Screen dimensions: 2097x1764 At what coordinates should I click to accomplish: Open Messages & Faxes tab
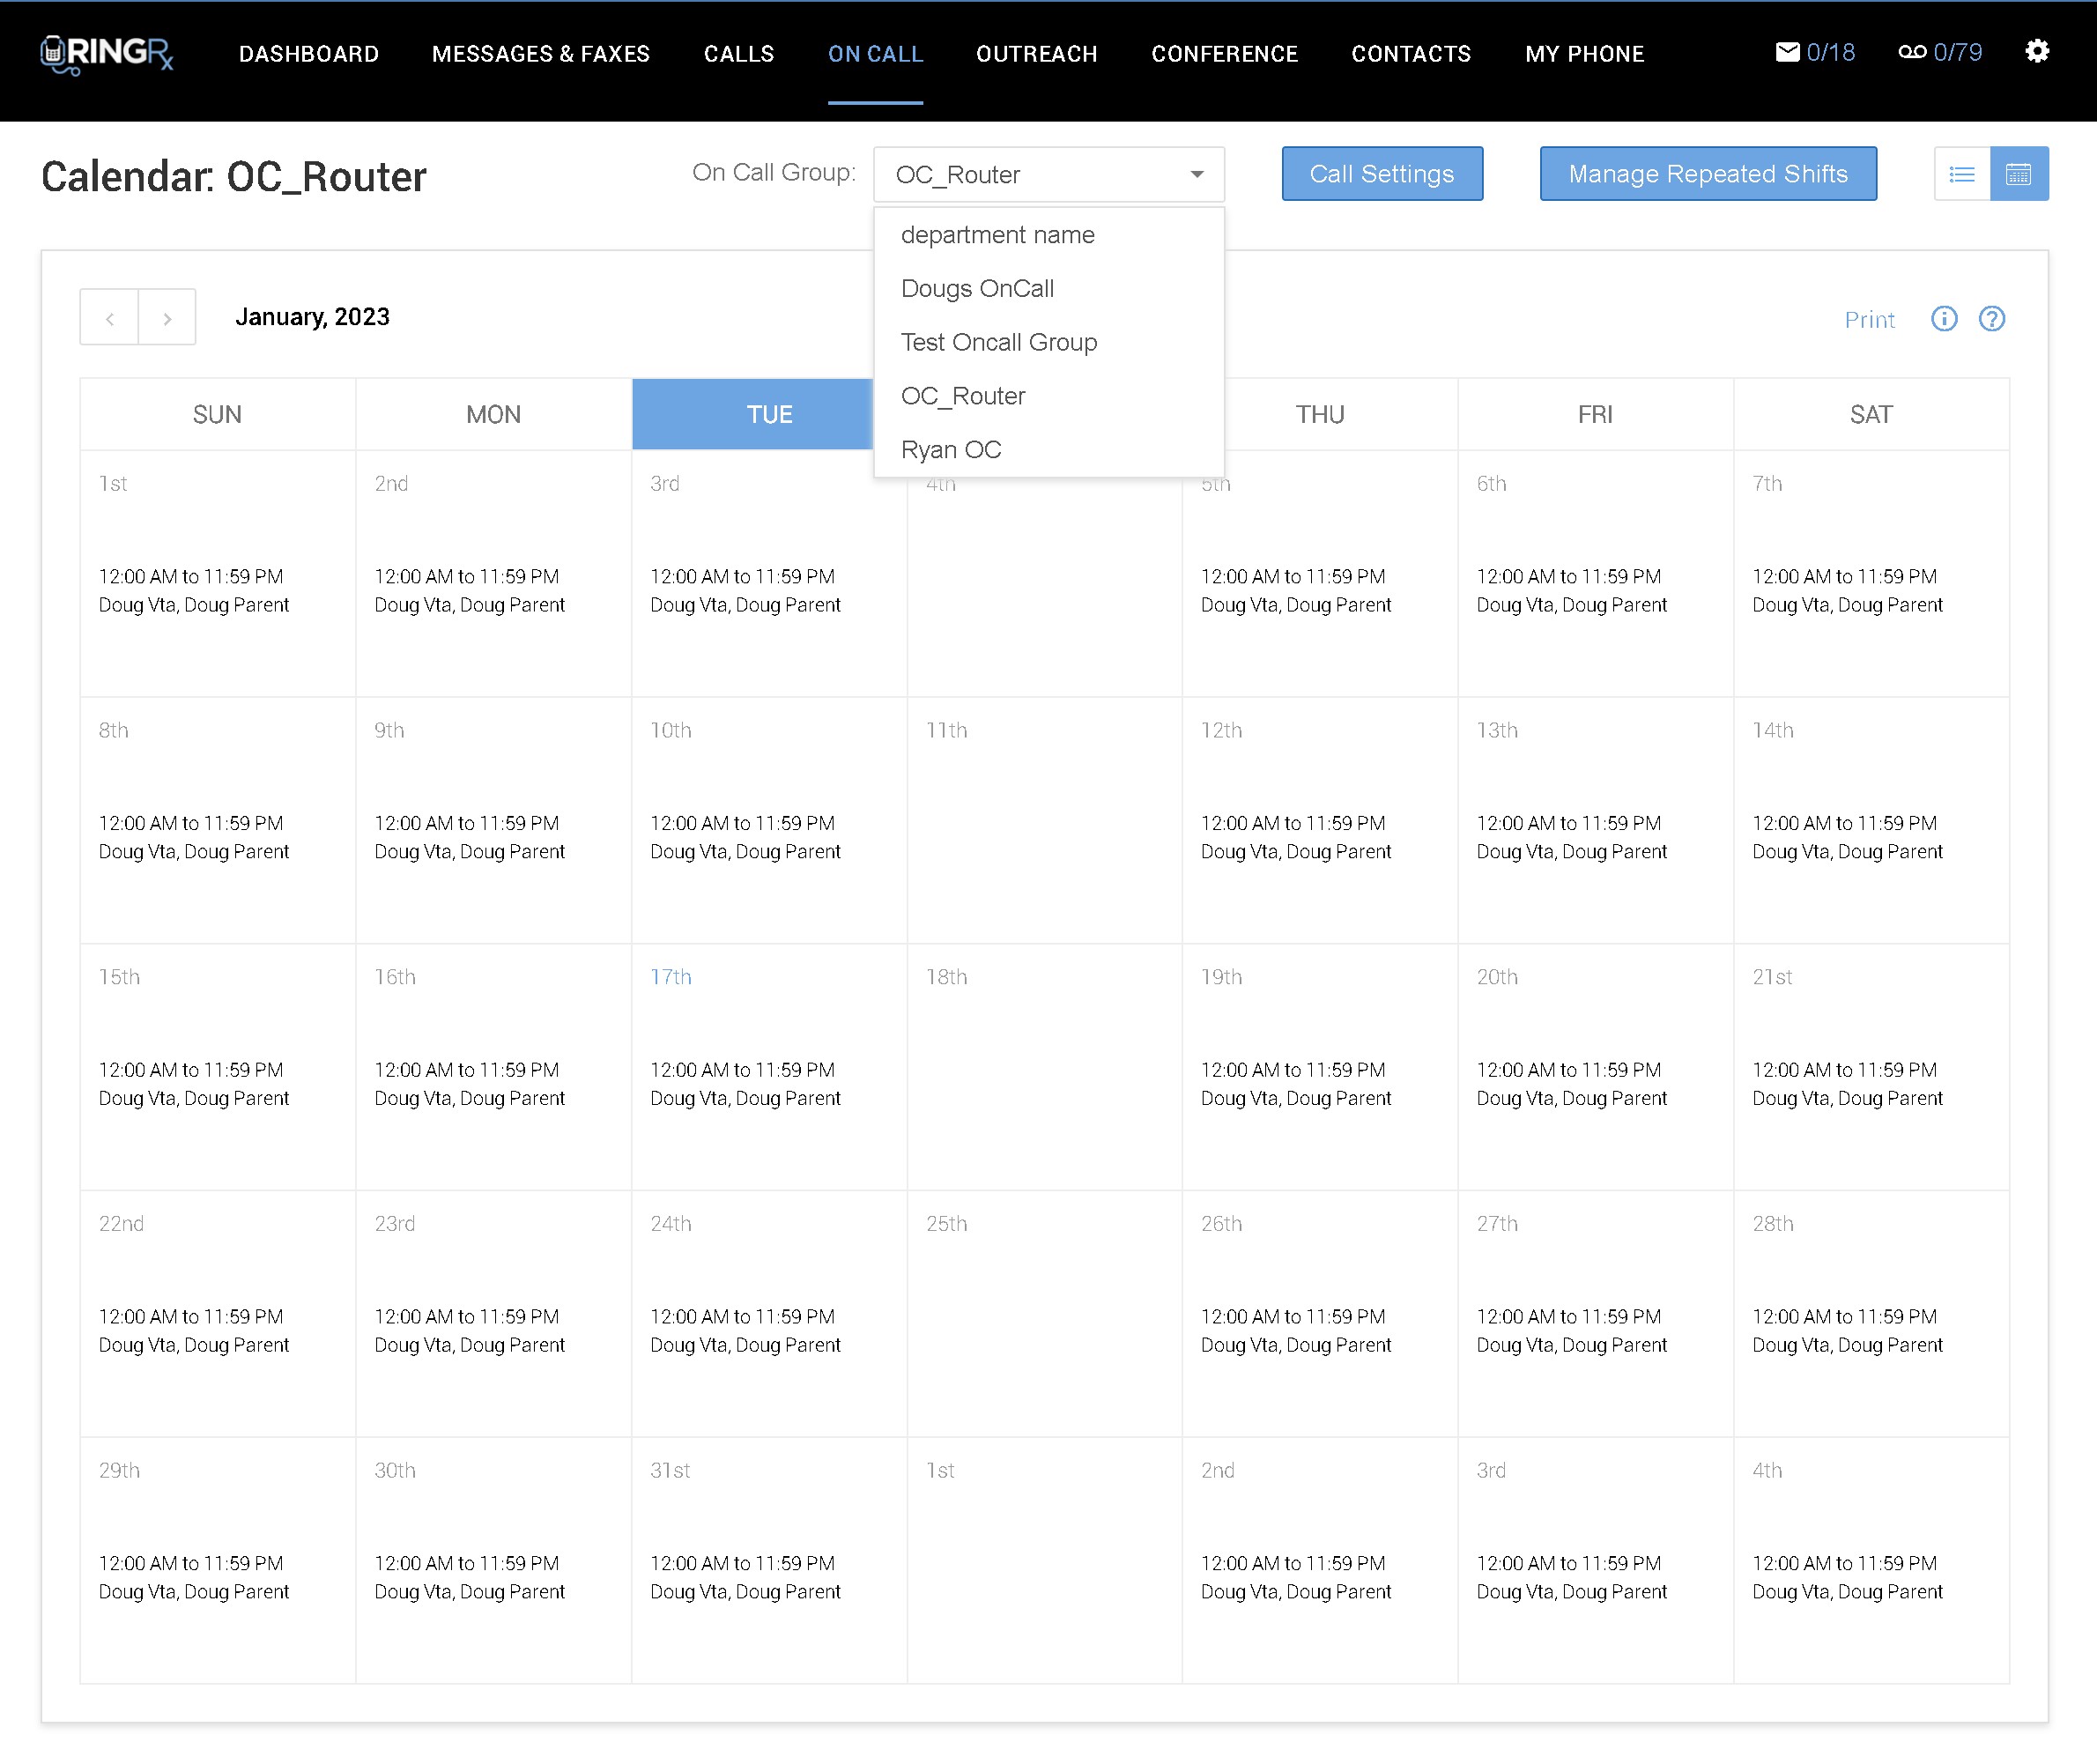coord(540,54)
